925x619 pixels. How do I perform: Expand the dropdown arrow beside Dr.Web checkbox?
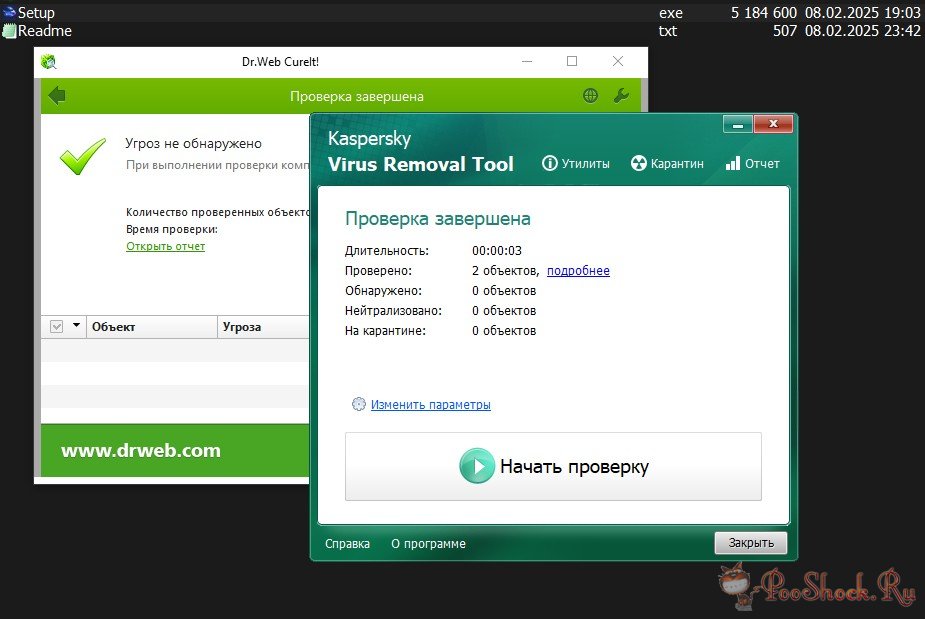[x=76, y=325]
